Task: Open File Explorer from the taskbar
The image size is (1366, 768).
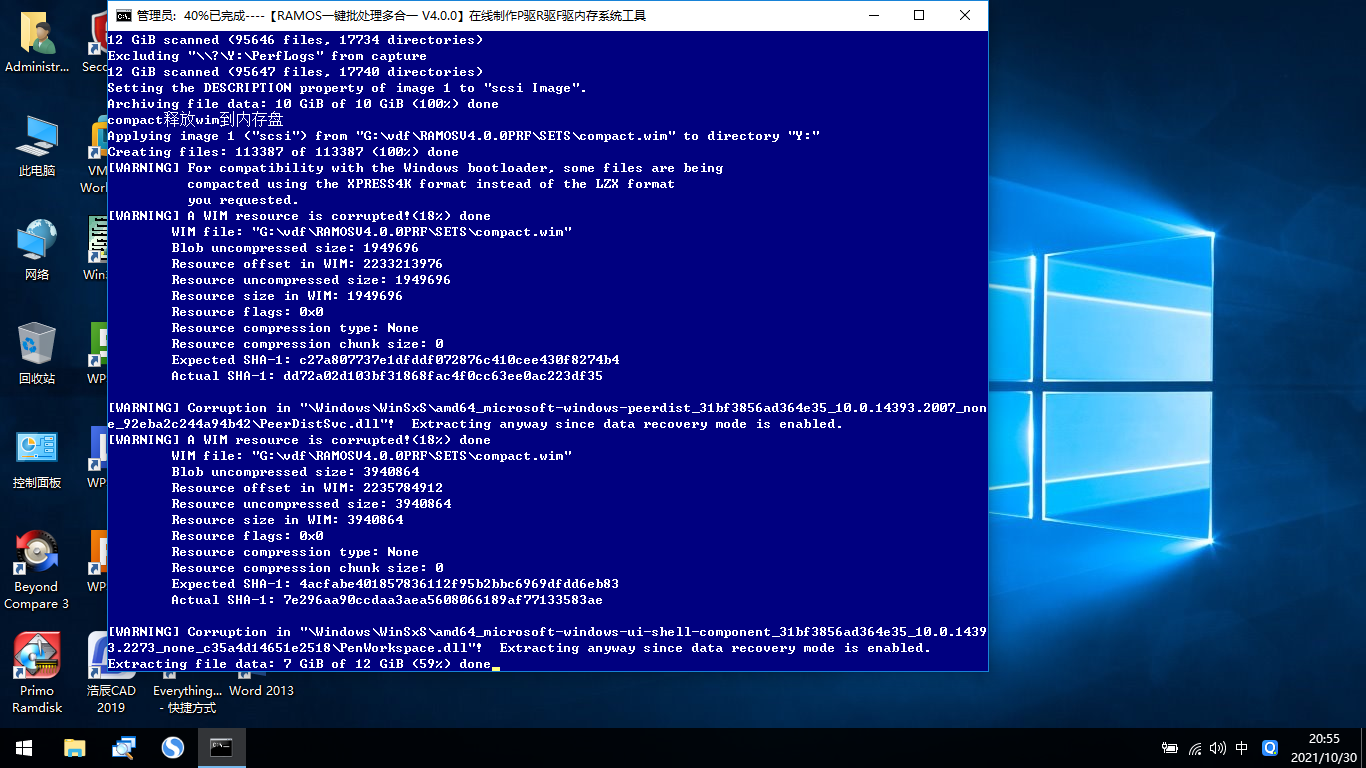Action: pos(74,747)
